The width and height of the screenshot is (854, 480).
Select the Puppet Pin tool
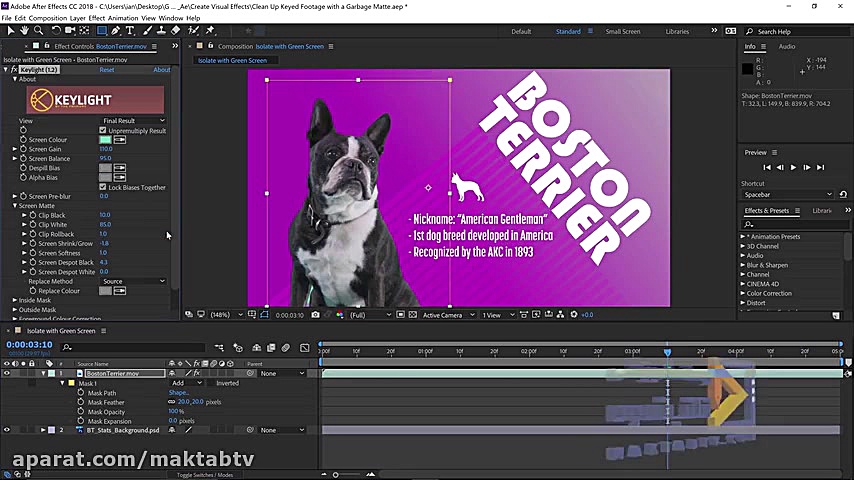click(210, 31)
